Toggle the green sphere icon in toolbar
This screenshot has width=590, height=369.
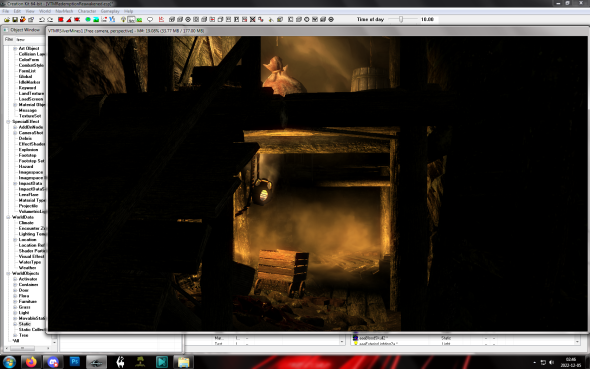coord(88,19)
